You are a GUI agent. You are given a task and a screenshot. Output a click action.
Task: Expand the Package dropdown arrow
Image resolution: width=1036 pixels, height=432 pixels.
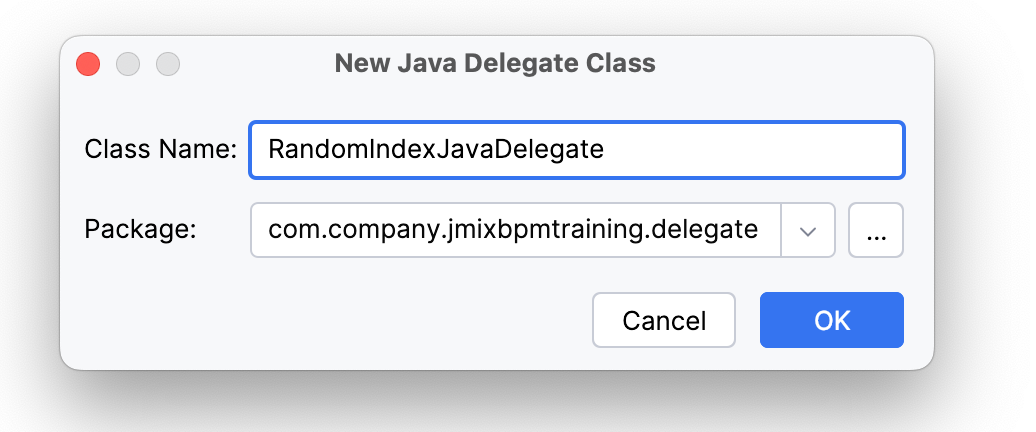coord(808,231)
